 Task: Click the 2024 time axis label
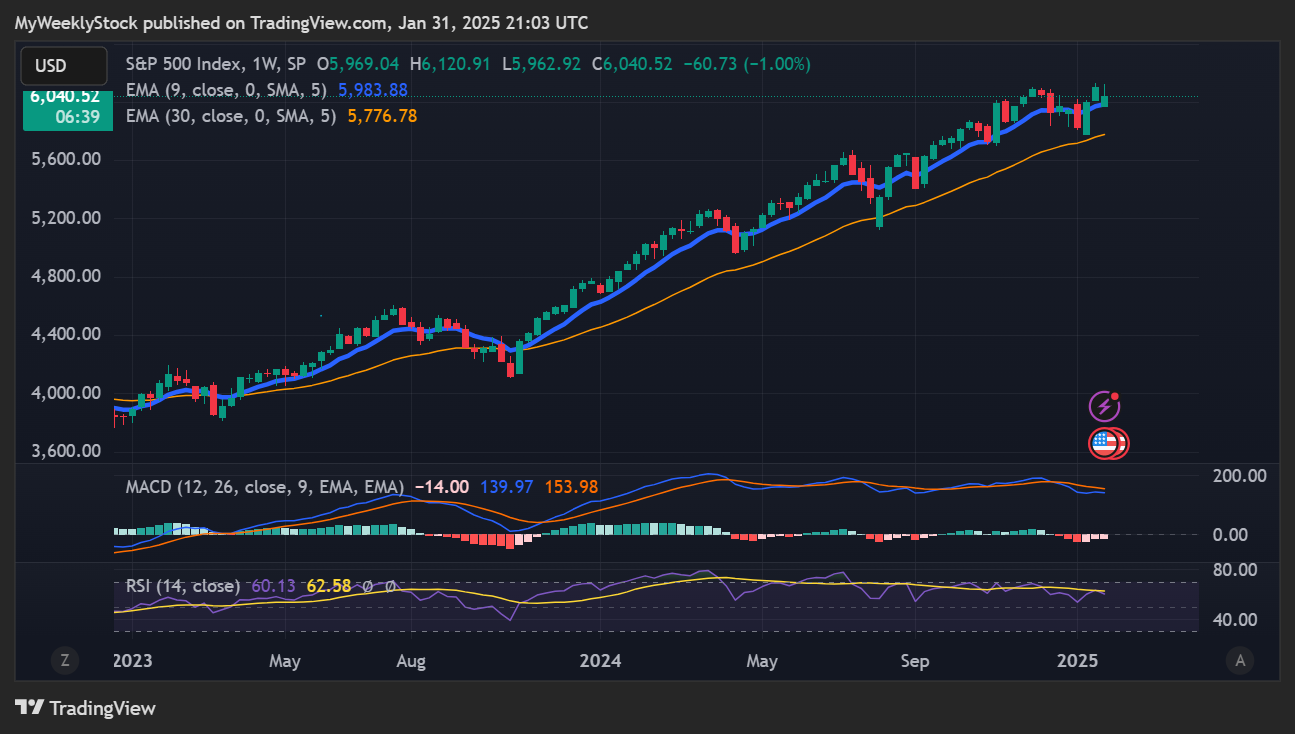point(602,661)
